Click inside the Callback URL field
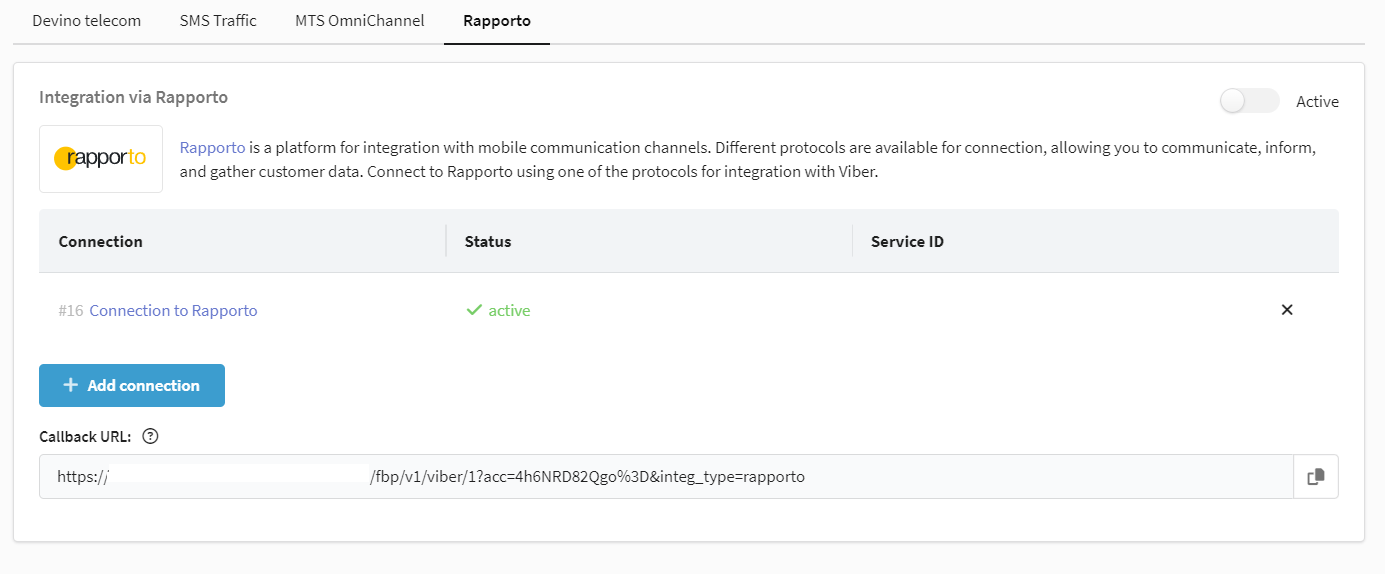The width and height of the screenshot is (1385, 574). click(666, 477)
